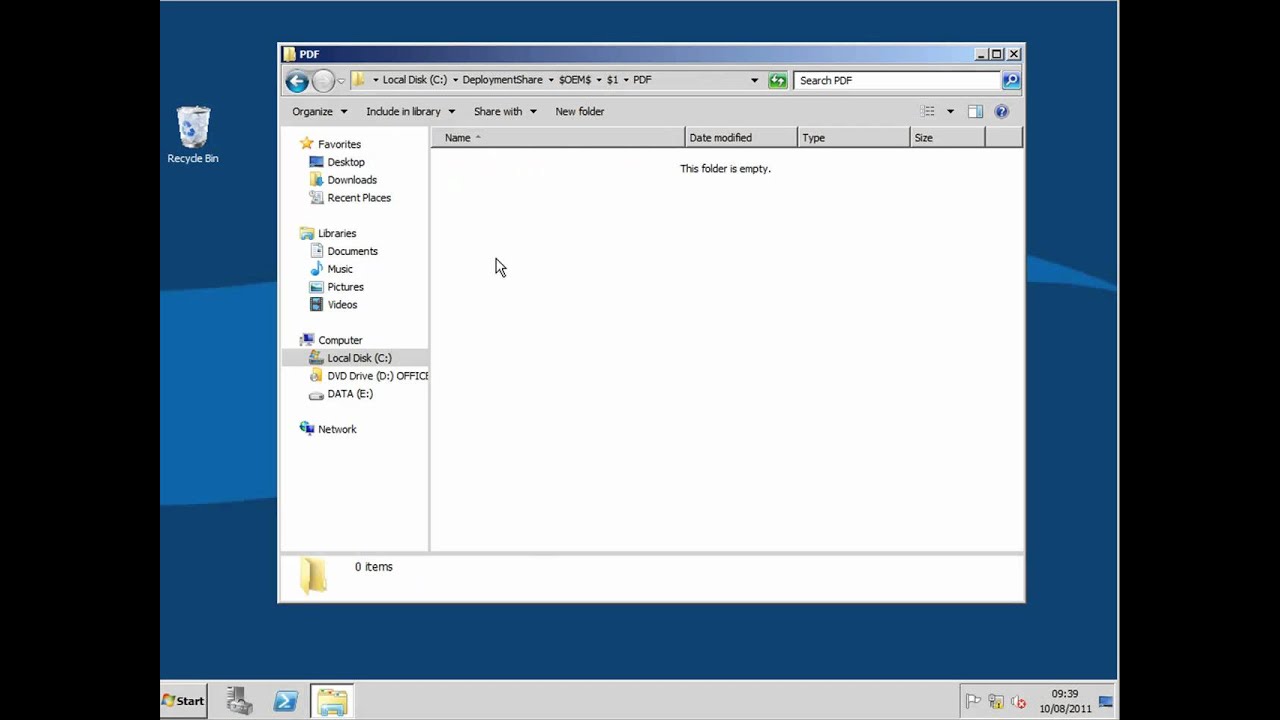Open the recent pages dropdown arrow
This screenshot has height=720, width=1280.
pyautogui.click(x=341, y=81)
